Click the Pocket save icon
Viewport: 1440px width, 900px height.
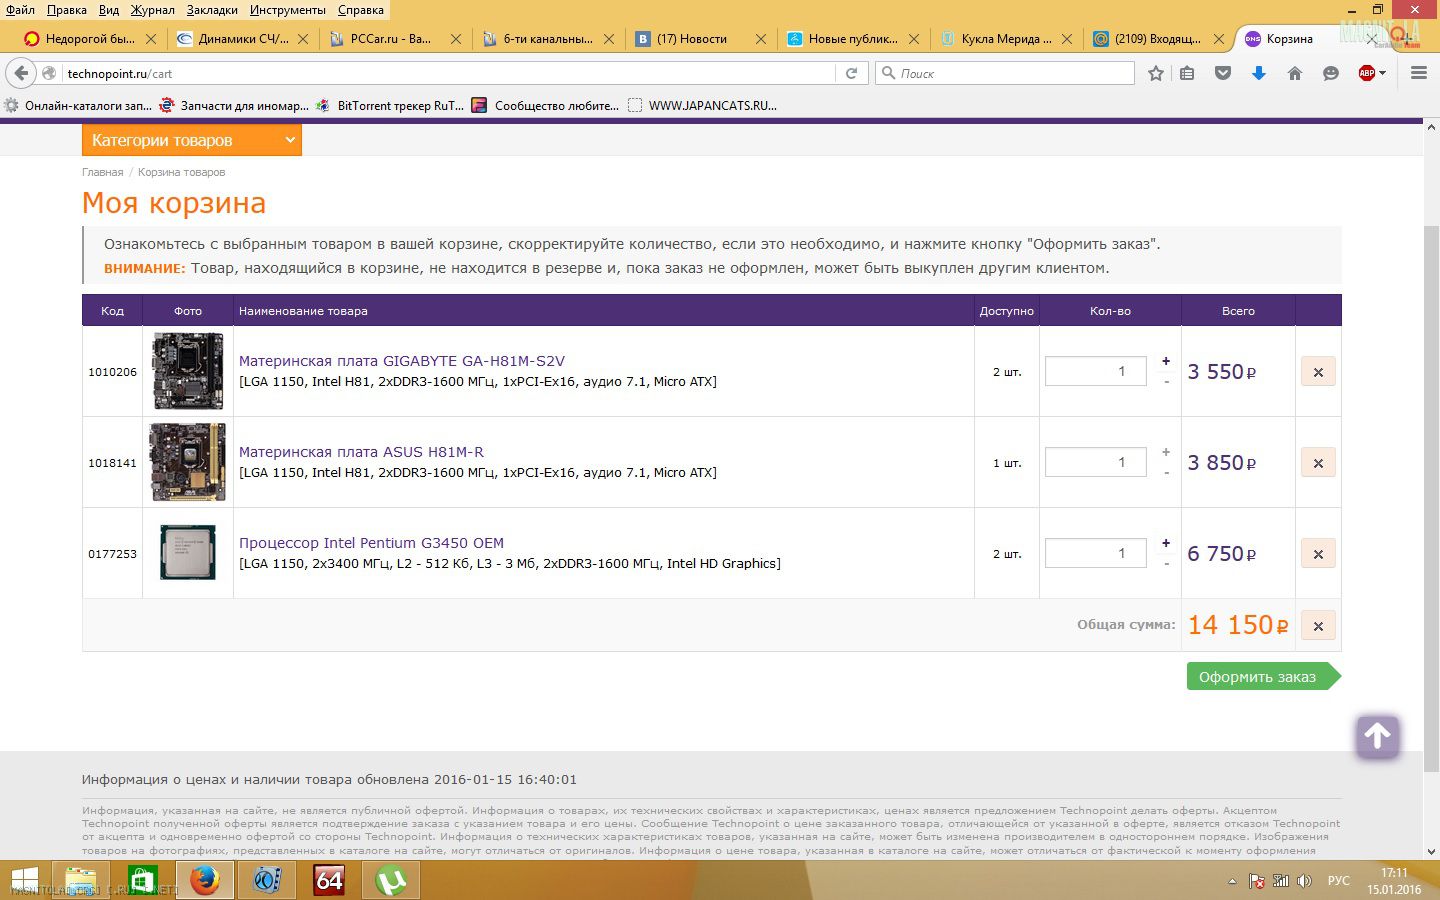click(1222, 73)
